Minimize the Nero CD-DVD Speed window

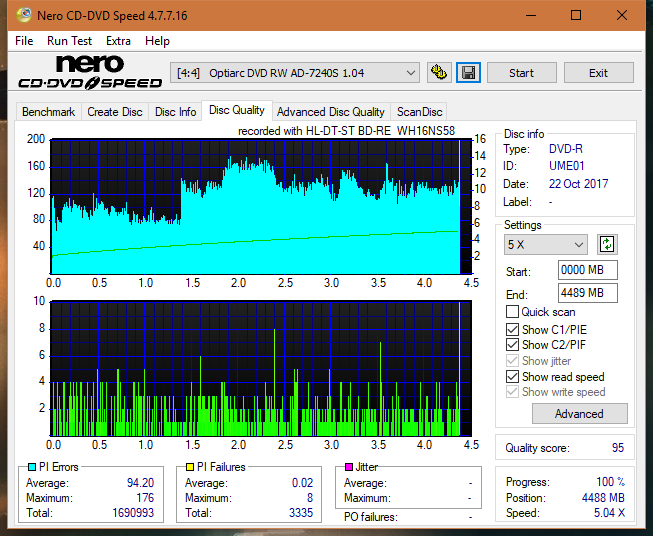(531, 15)
